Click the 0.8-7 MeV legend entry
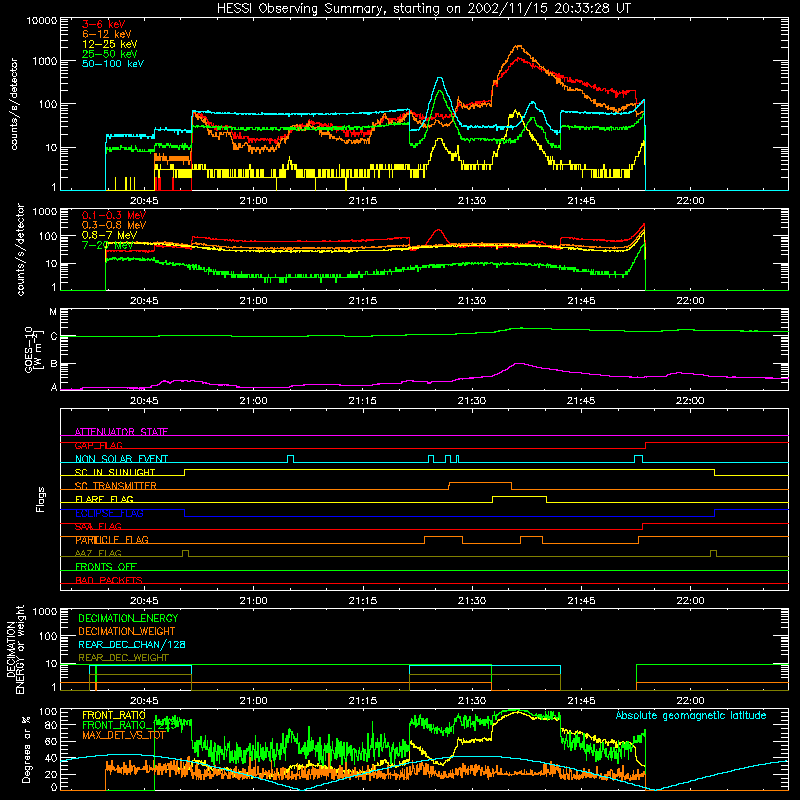The image size is (800, 800). pos(109,235)
